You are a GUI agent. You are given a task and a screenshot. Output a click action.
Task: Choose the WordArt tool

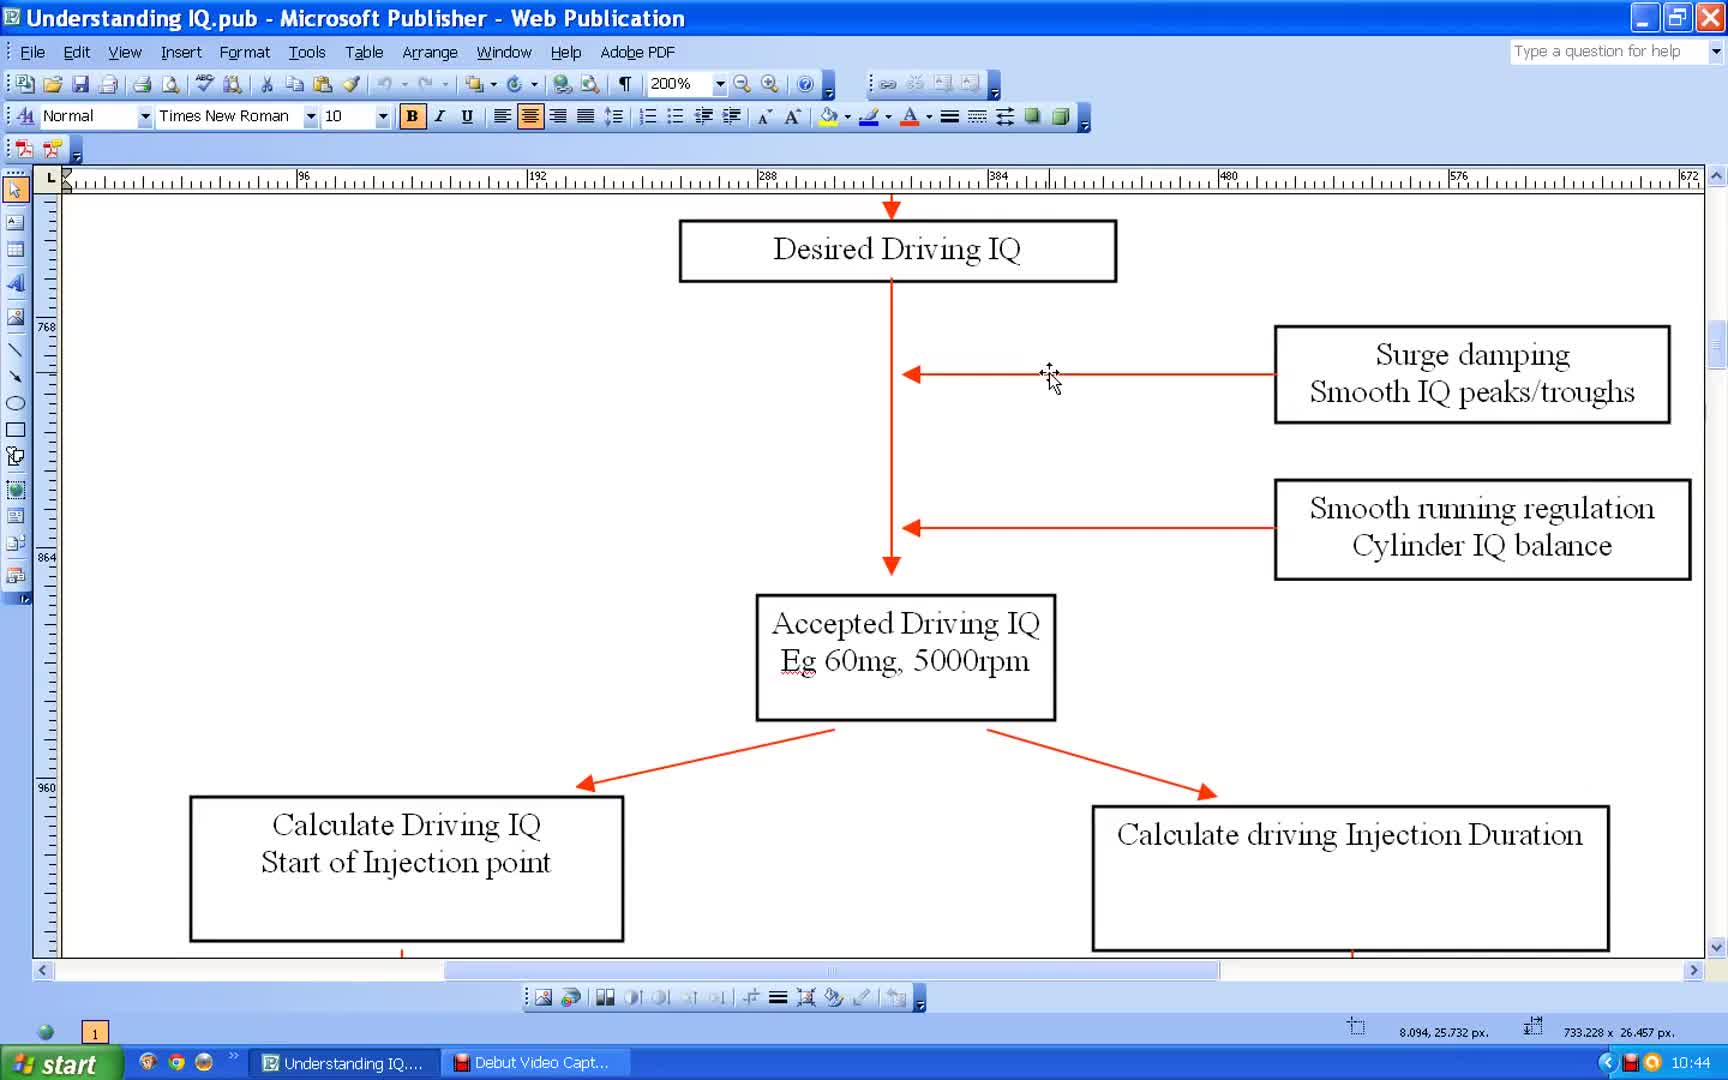(x=15, y=284)
